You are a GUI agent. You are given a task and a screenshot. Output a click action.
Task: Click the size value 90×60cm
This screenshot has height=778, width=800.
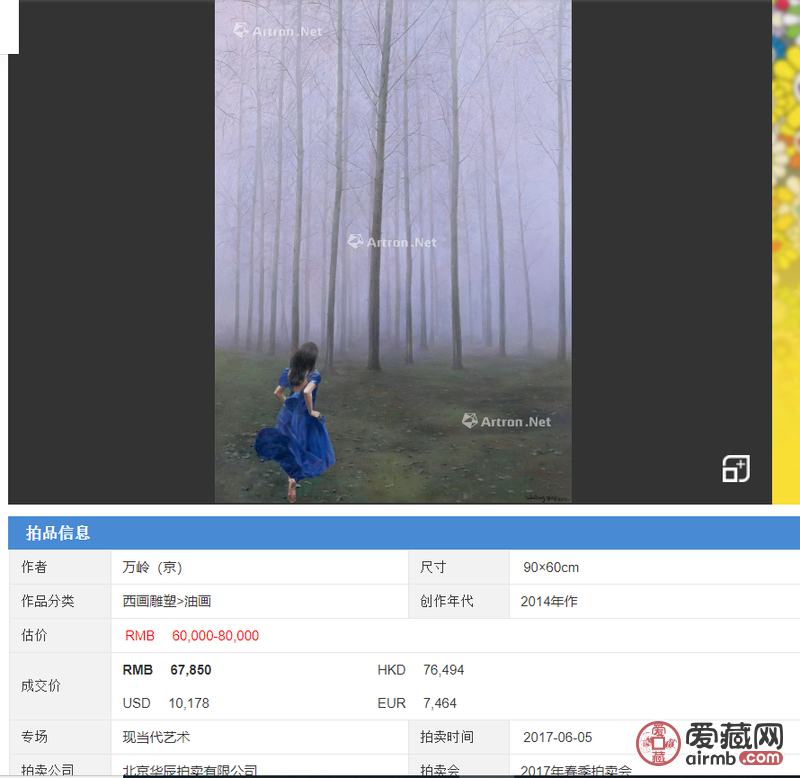551,567
